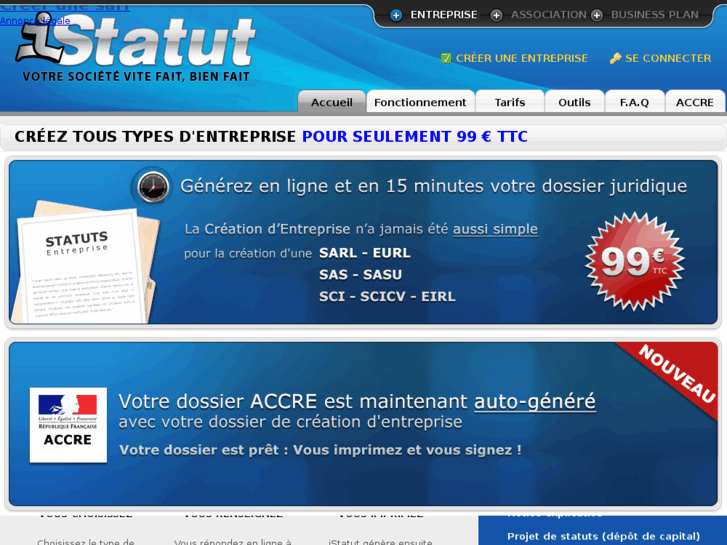Click the underlined 'auto-généré' text
This screenshot has height=545, width=727.
pos(535,401)
